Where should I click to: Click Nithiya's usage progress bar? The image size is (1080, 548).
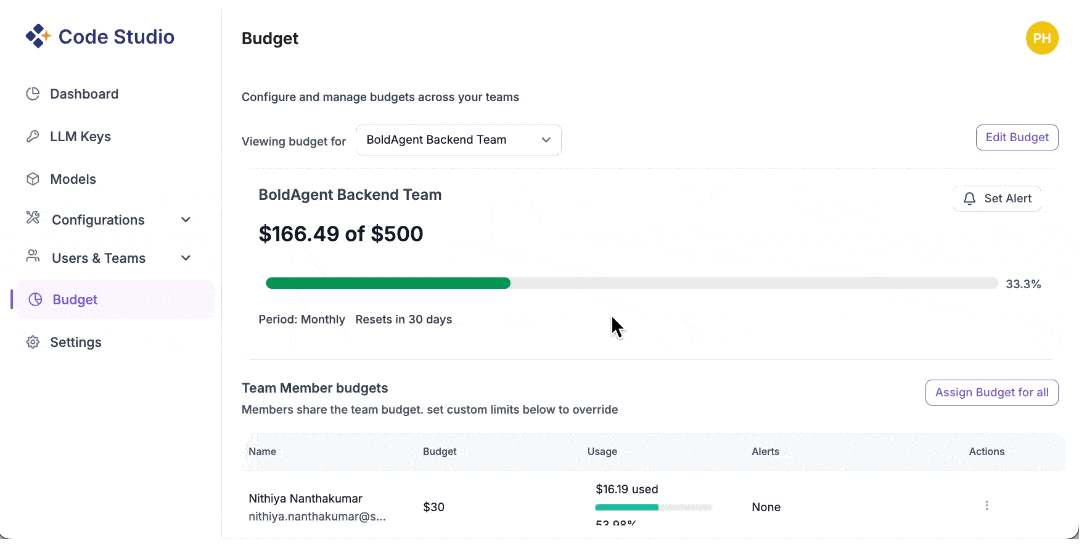click(x=654, y=507)
